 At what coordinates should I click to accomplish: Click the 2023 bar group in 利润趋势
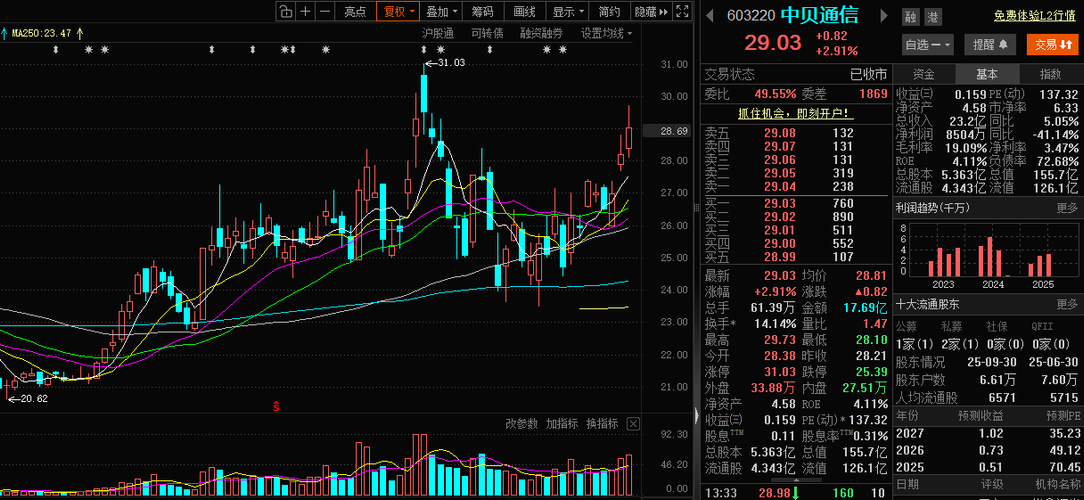point(944,261)
